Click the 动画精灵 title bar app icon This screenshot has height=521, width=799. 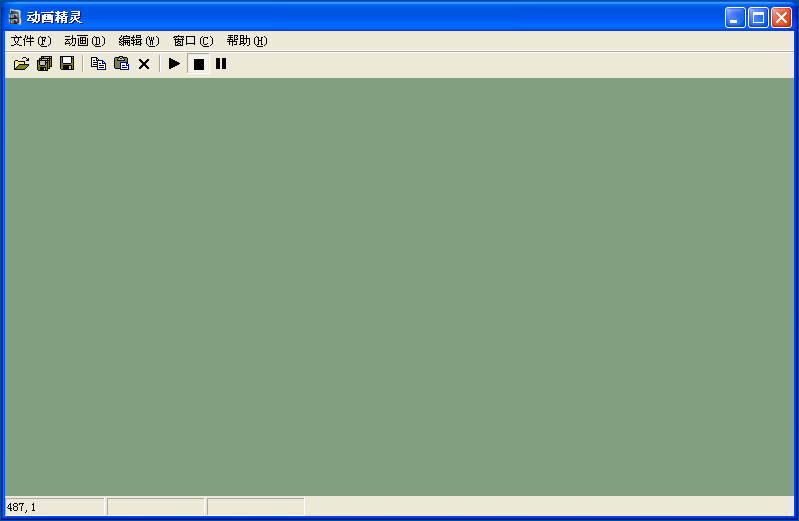coord(15,17)
